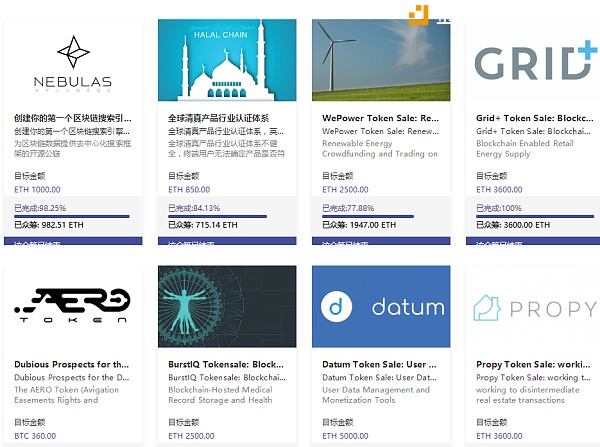Open the Nebulas logo thumbnail
600x447 pixels.
[73, 60]
